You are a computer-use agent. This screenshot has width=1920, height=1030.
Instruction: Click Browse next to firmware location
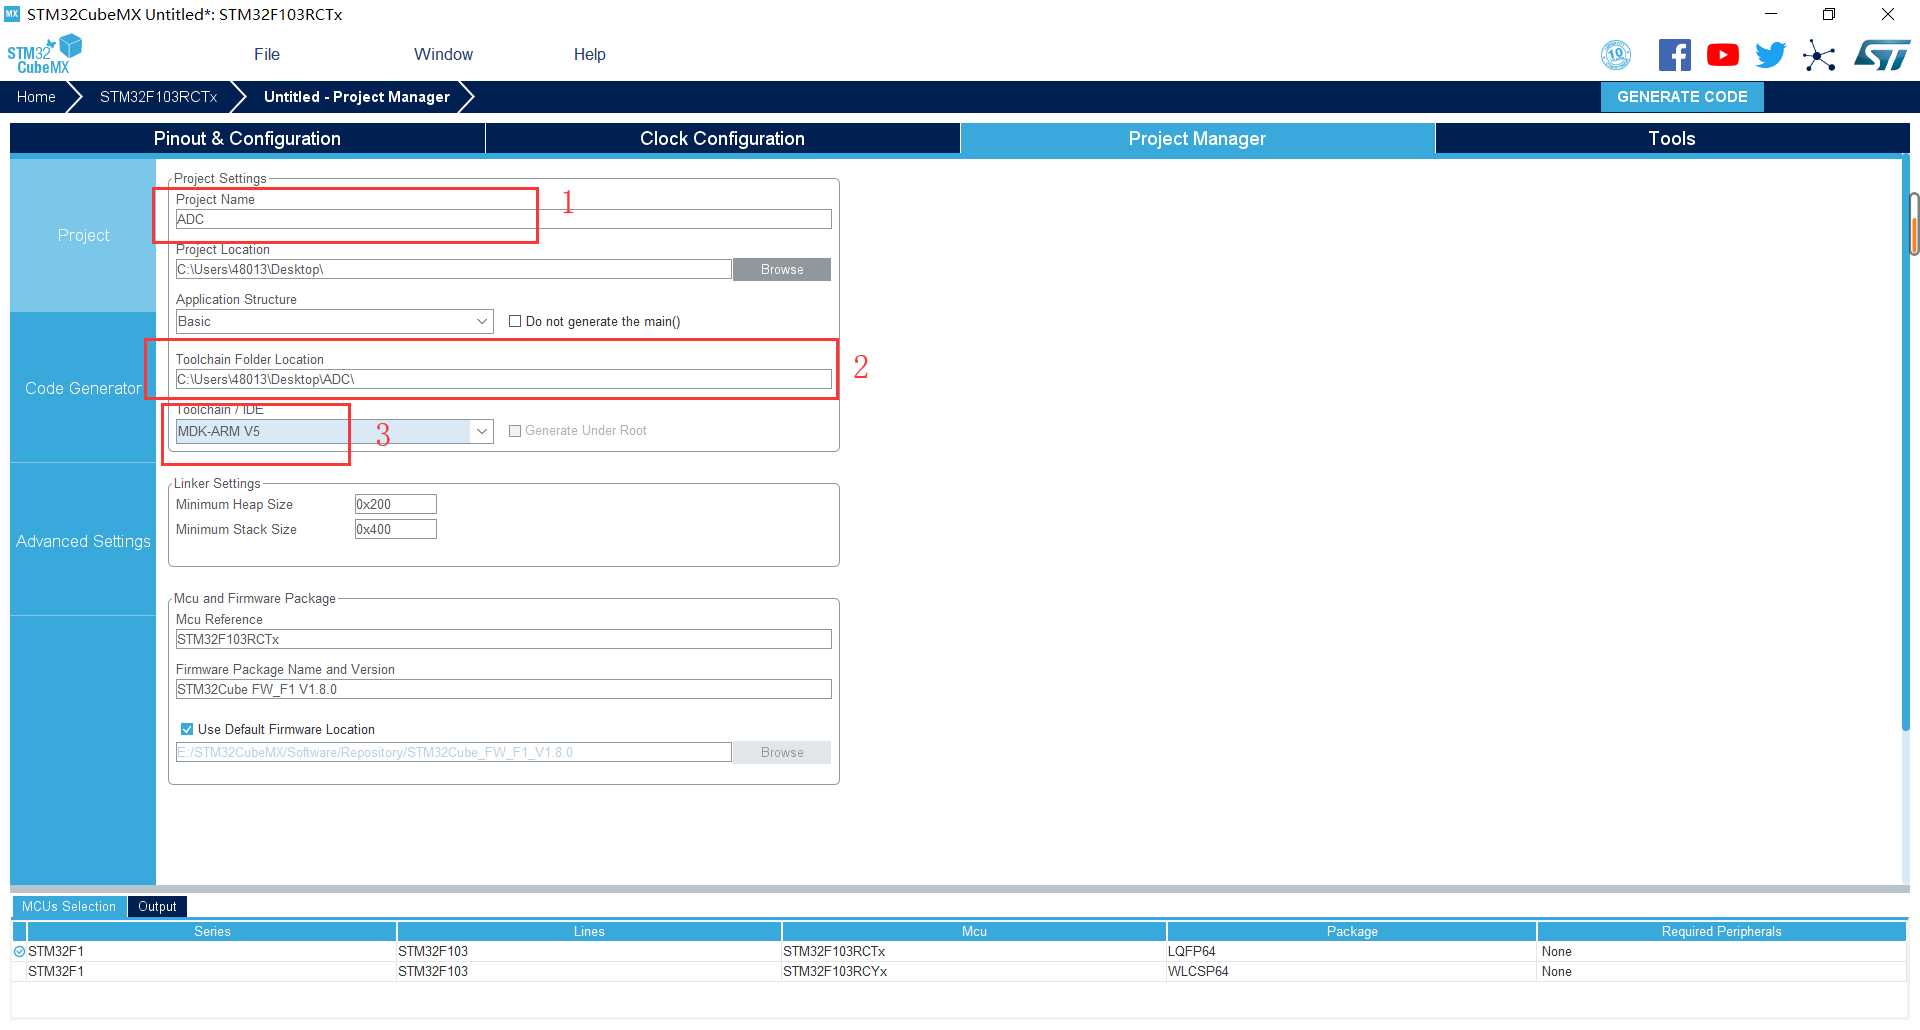click(782, 752)
